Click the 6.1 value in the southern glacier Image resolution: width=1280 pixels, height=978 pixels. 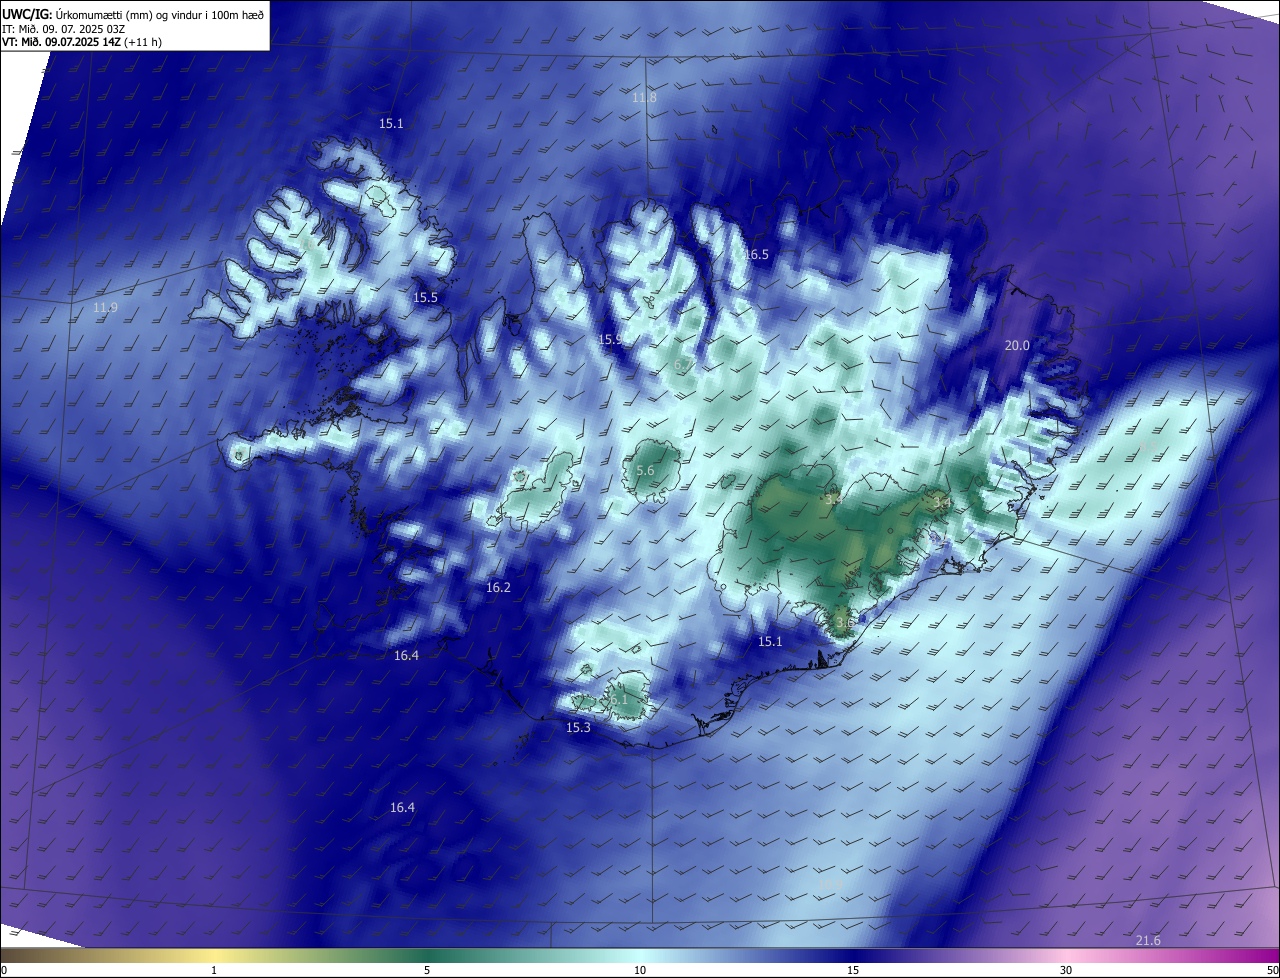(620, 700)
